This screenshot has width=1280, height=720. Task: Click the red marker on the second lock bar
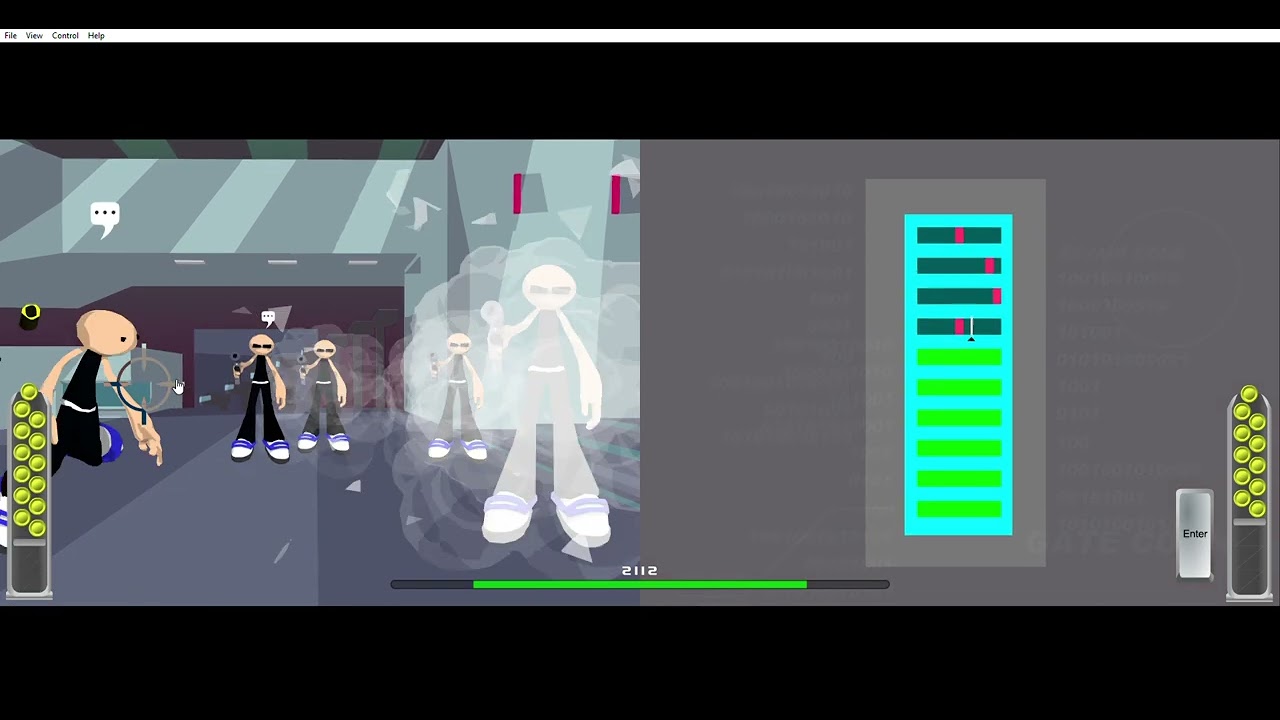pos(990,266)
